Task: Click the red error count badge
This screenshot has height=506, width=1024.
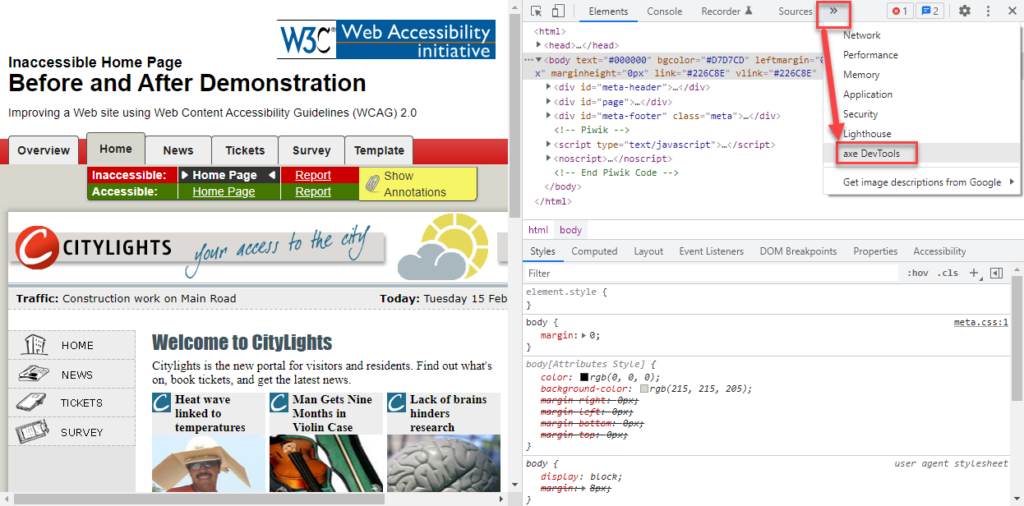Action: [x=899, y=11]
